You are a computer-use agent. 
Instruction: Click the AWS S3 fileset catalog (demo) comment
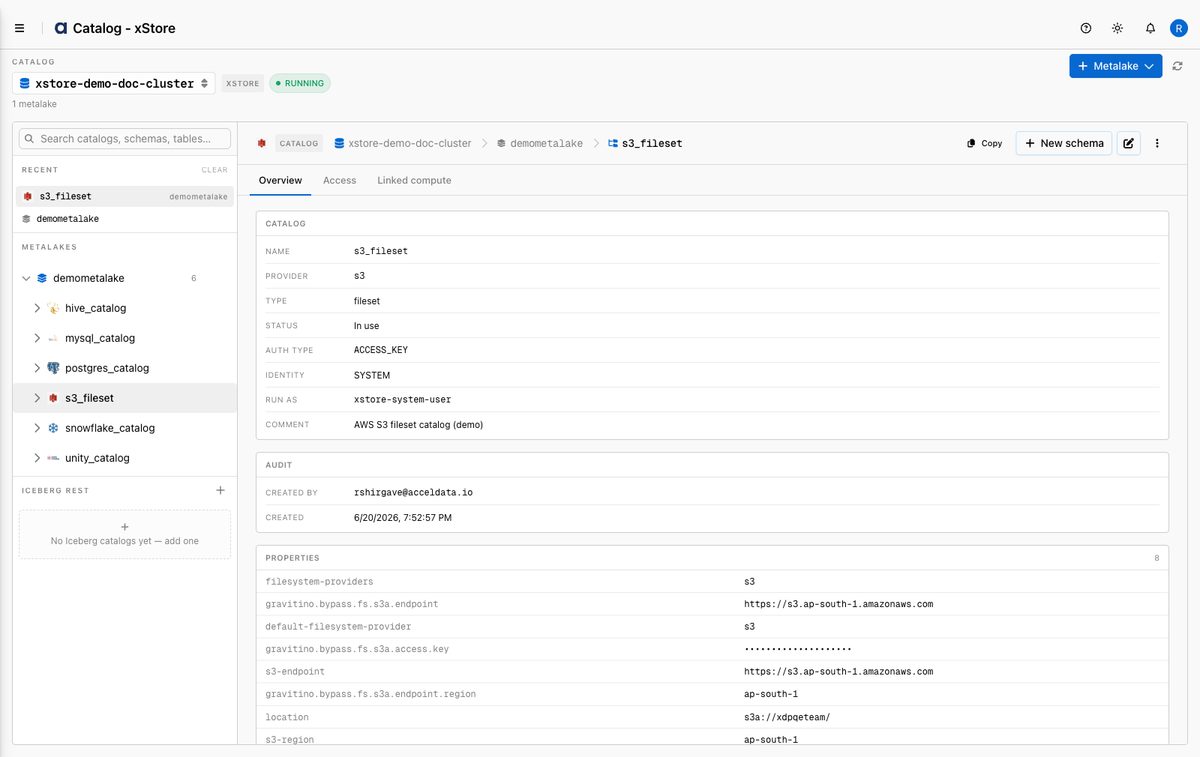tap(419, 424)
